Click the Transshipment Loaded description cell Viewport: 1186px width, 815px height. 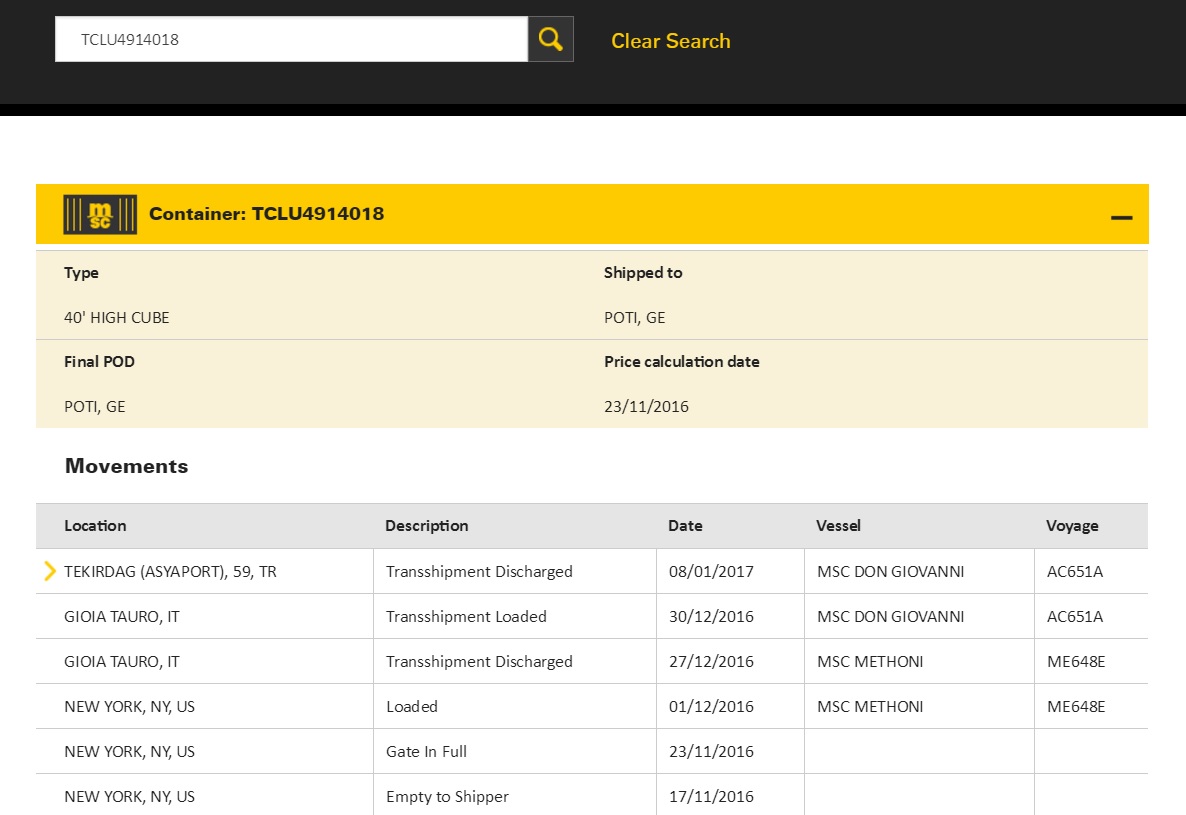point(466,617)
